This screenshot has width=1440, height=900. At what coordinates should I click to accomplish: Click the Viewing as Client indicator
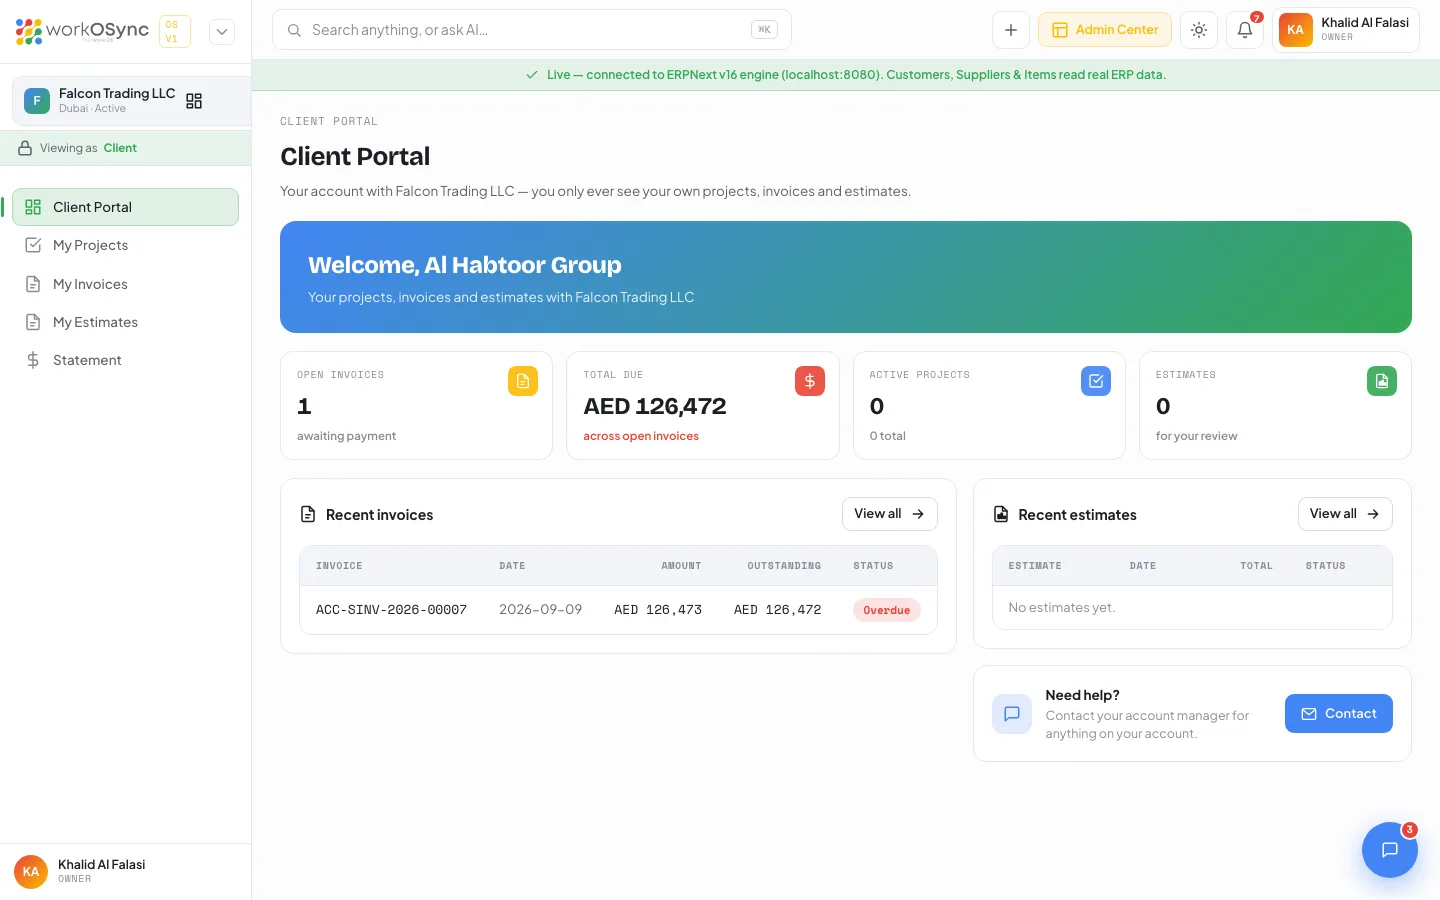(x=126, y=148)
